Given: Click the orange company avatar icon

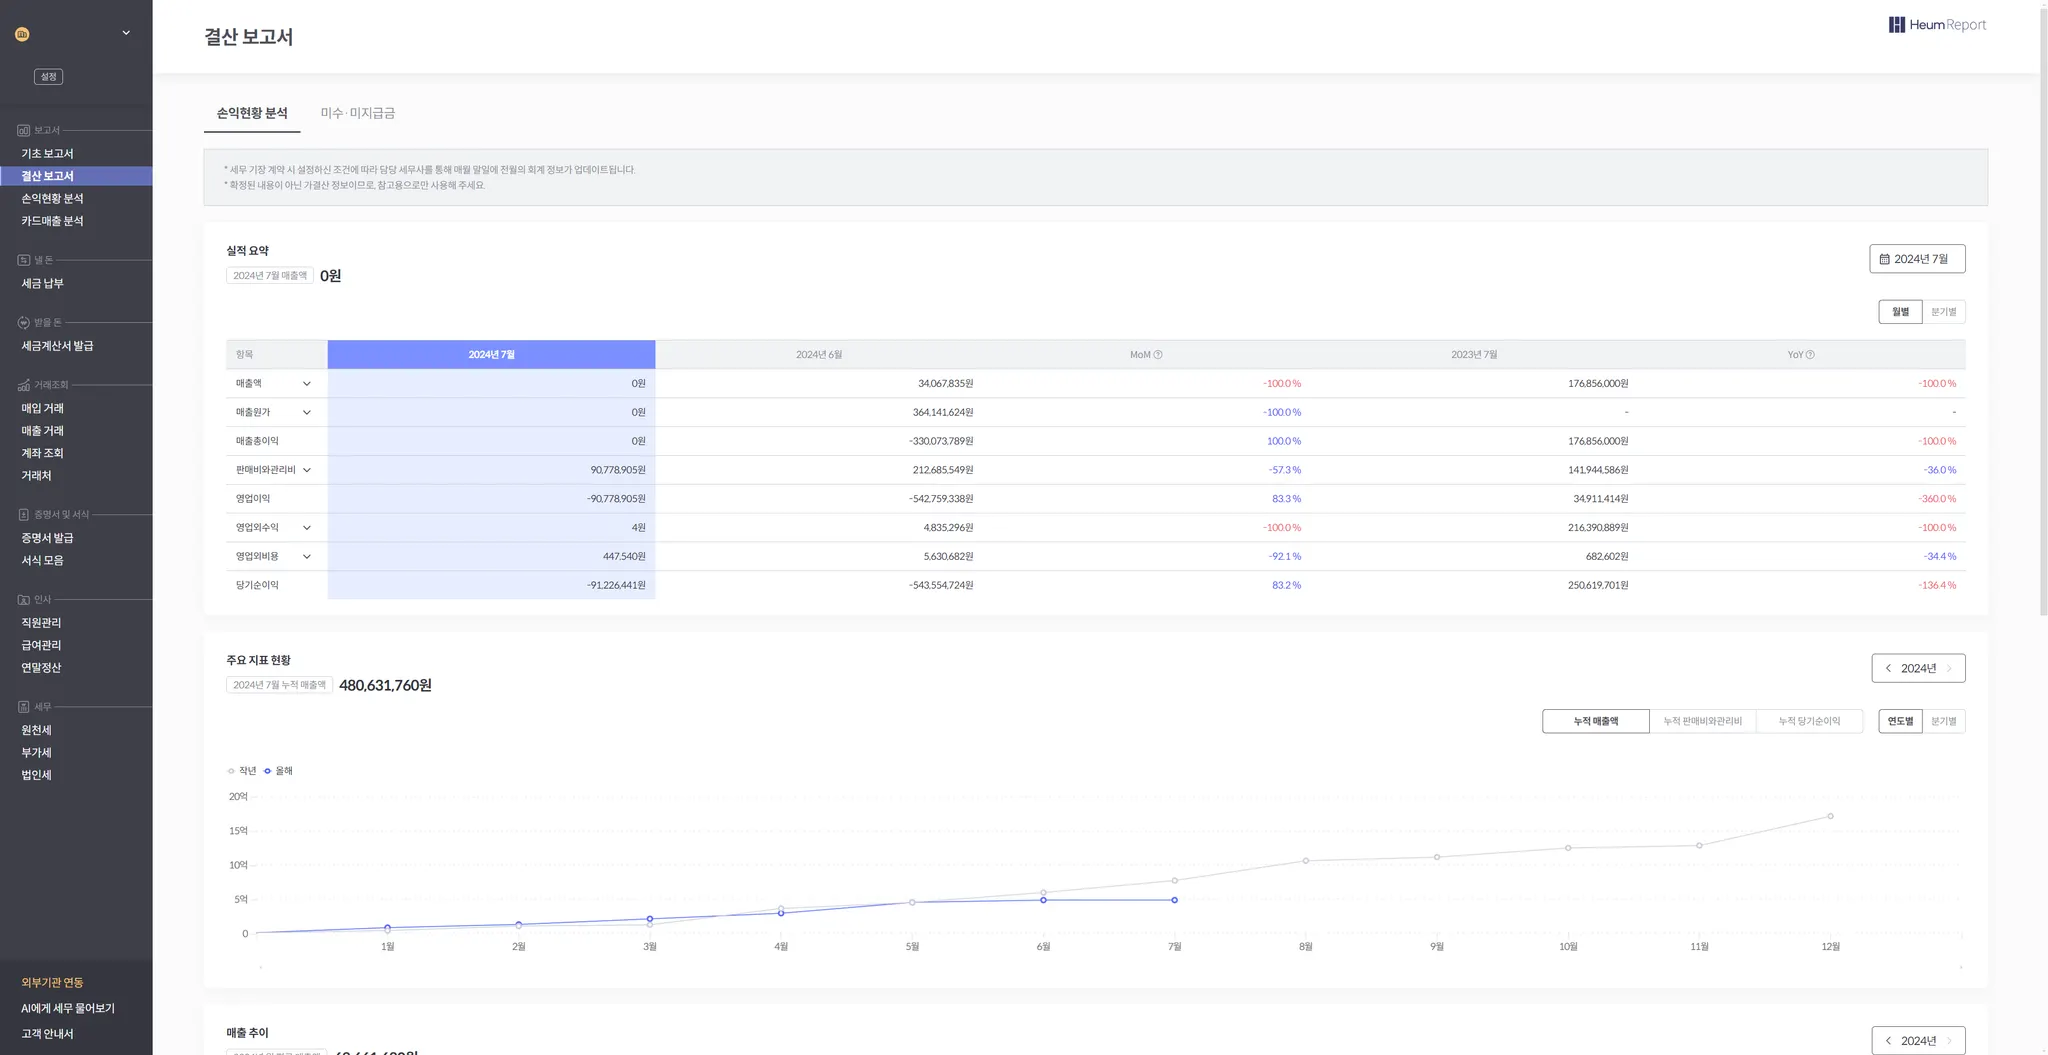Looking at the screenshot, I should click(x=22, y=34).
